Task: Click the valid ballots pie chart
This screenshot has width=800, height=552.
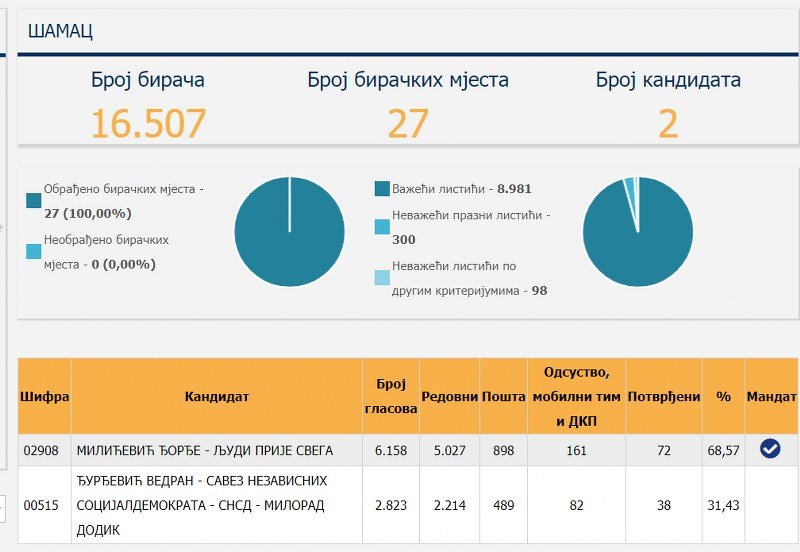Action: pyautogui.click(x=637, y=231)
